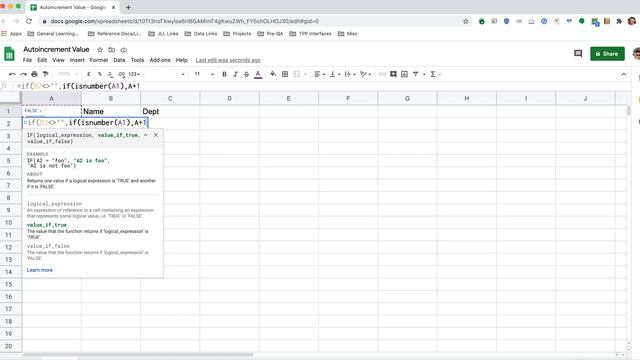The height and width of the screenshot is (360, 640).
Task: Toggle bold formatting
Action: pyautogui.click(x=224, y=74)
